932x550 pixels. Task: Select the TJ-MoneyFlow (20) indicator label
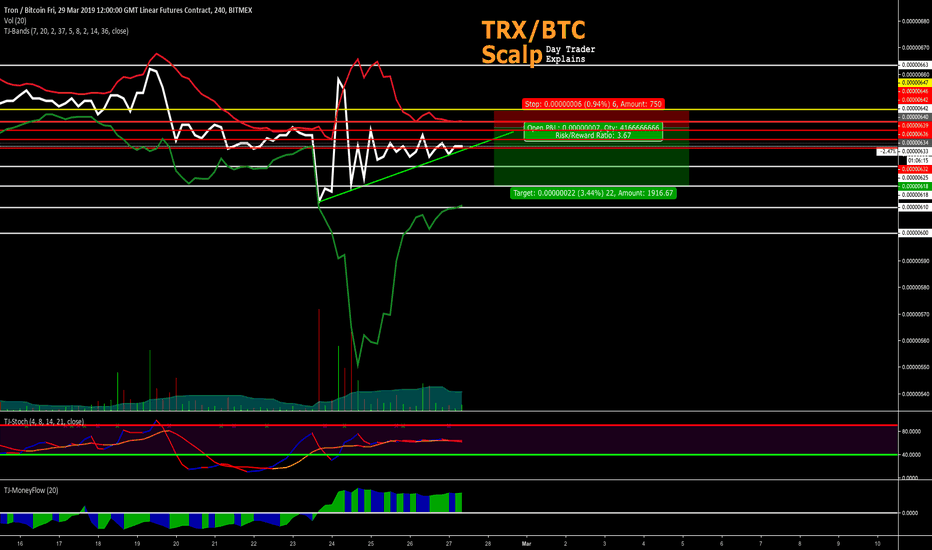pyautogui.click(x=31, y=490)
